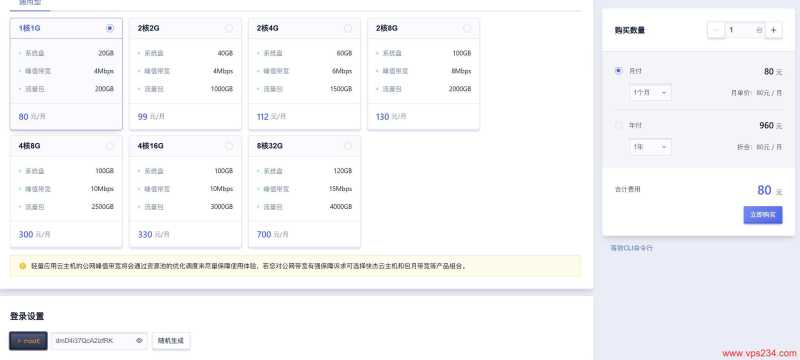Screen dimensions: 800x360
Task: Click the 15Mbps bandwidth value on the 8核32G card
Action: [x=341, y=189]
